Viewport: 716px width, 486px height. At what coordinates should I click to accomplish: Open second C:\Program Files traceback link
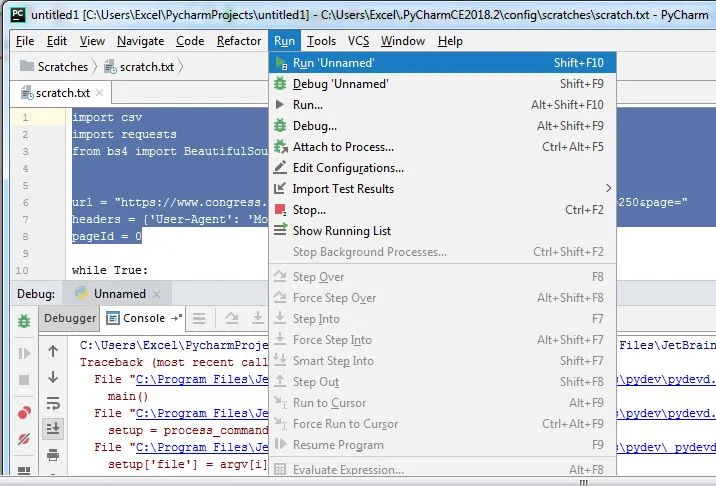(202, 413)
